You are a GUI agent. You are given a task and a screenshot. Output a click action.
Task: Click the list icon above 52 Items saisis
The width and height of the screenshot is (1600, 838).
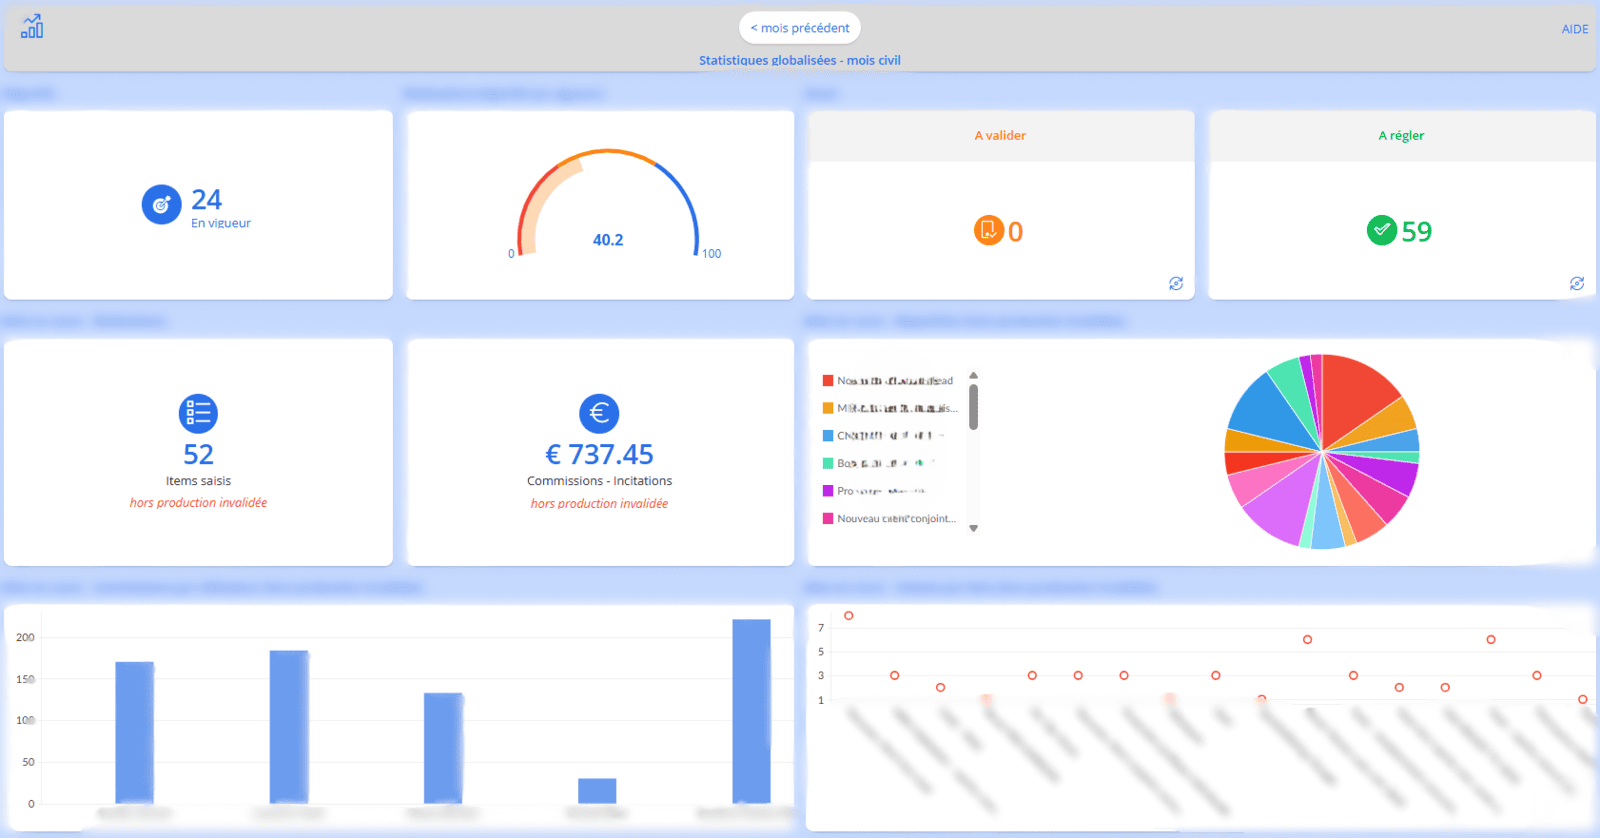coord(198,413)
